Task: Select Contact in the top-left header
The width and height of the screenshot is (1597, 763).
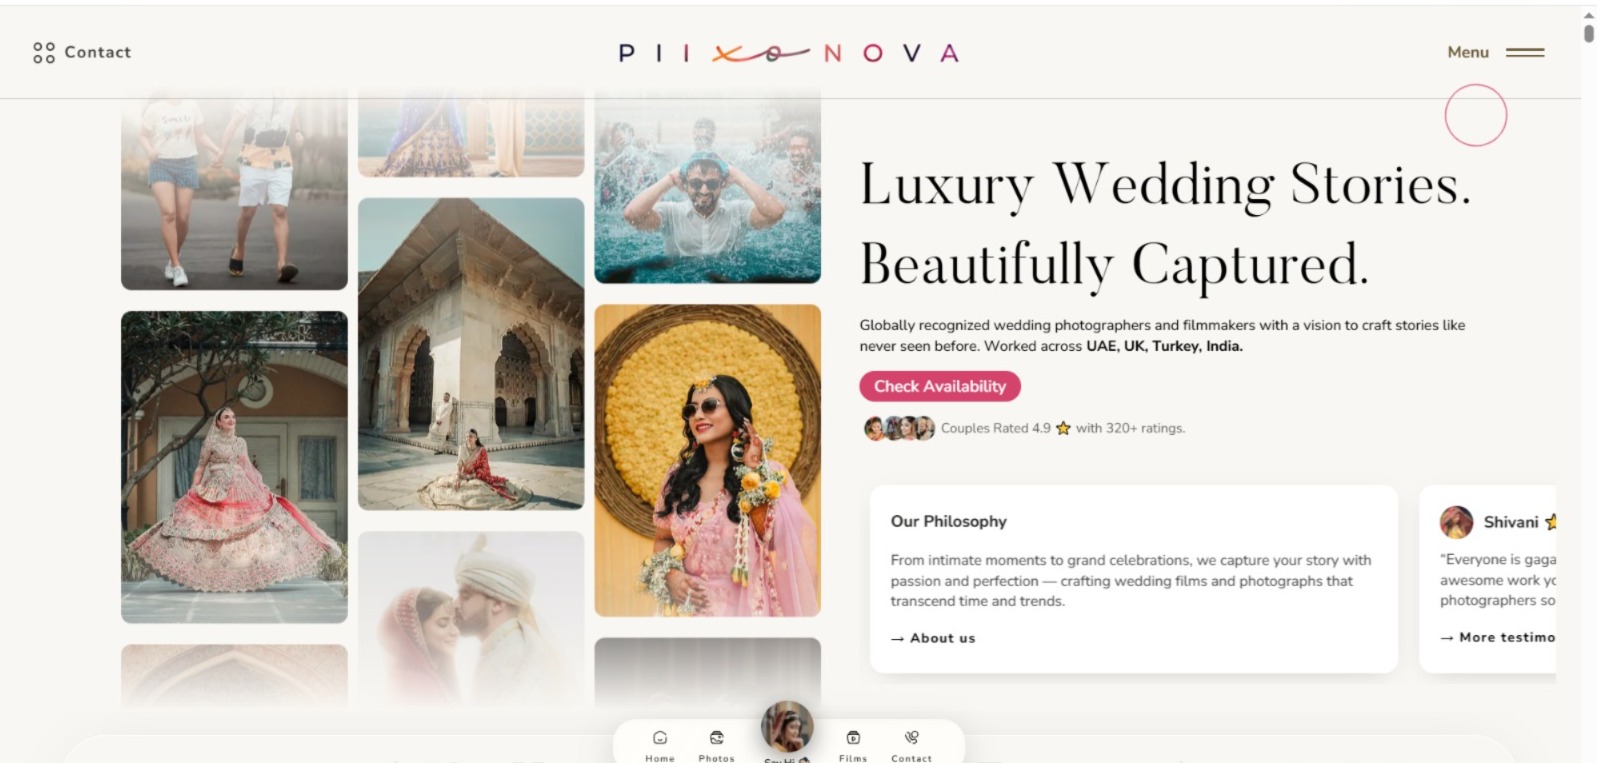Action: pyautogui.click(x=98, y=52)
